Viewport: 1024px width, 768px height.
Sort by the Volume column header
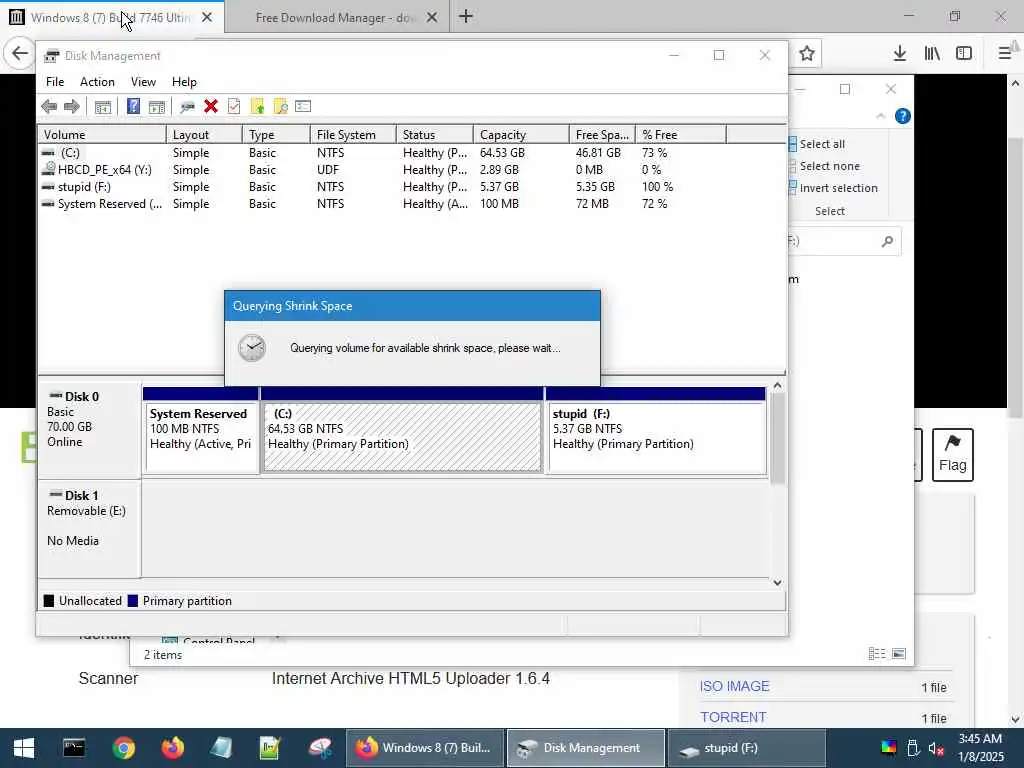pos(102,135)
